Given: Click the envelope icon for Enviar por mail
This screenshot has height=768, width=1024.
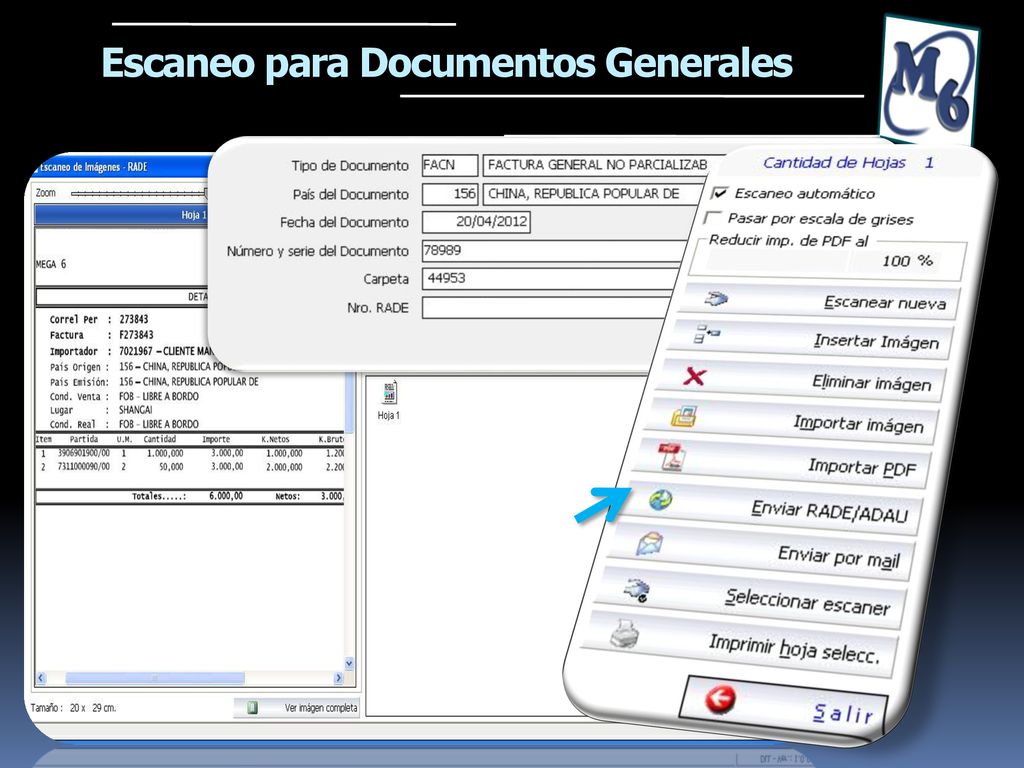Looking at the screenshot, I should point(649,543).
